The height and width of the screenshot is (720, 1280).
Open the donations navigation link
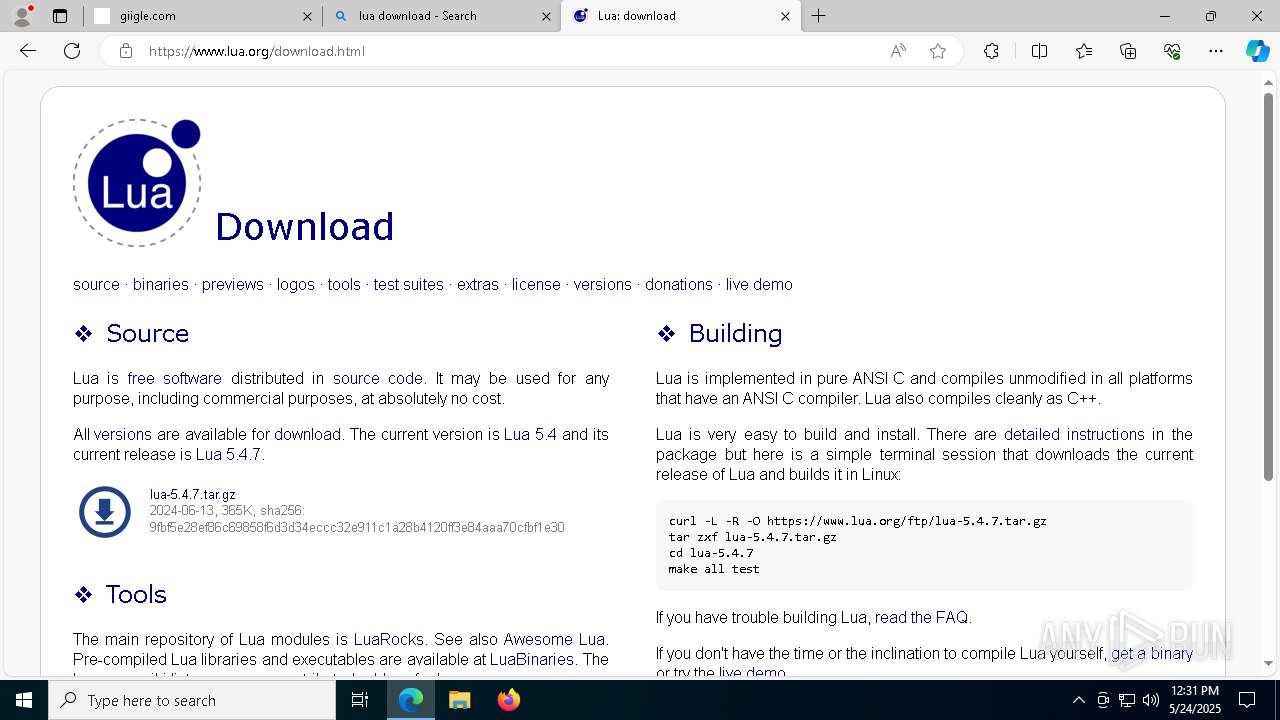679,284
